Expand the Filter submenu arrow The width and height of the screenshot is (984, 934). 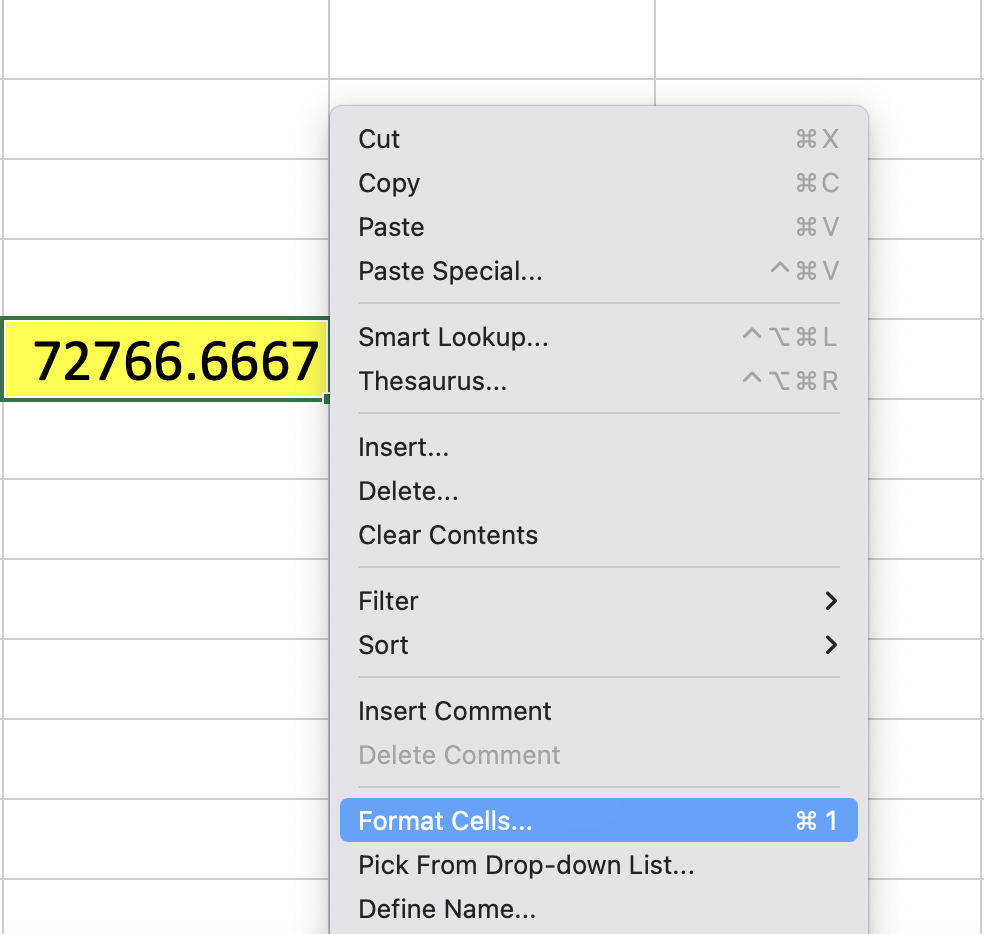tap(830, 601)
